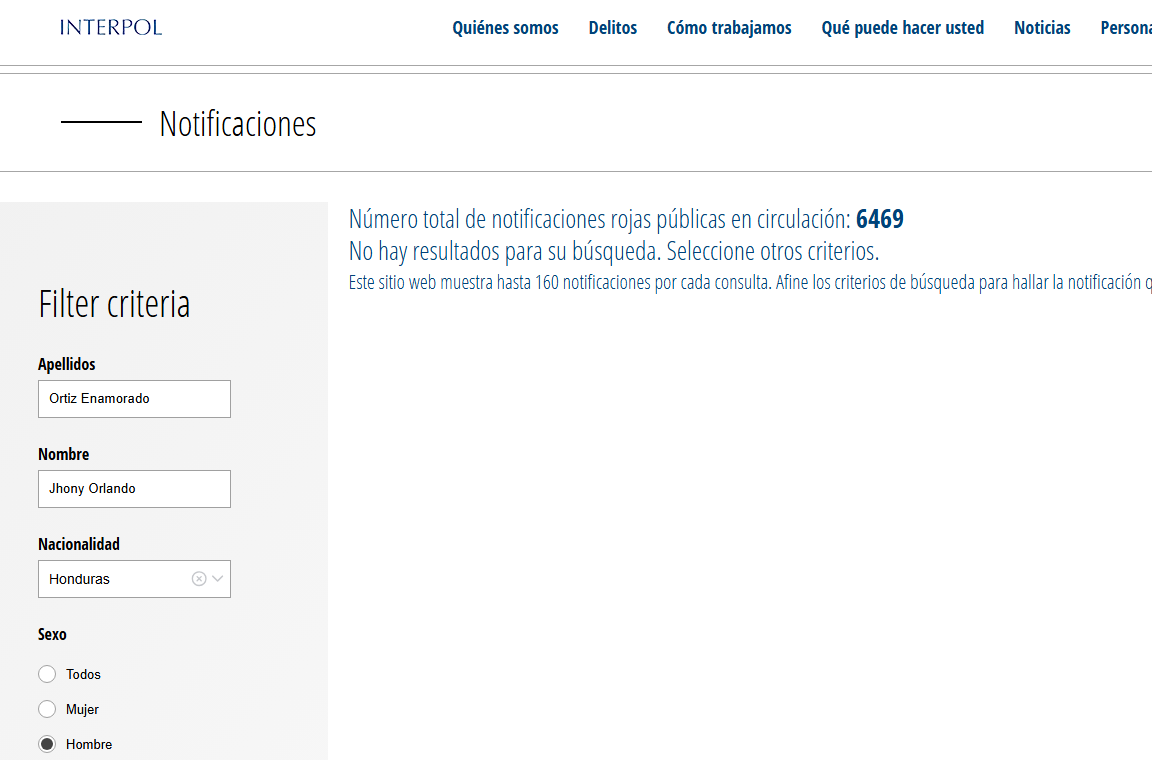
Task: Select the Hombre radio button
Action: pyautogui.click(x=47, y=744)
